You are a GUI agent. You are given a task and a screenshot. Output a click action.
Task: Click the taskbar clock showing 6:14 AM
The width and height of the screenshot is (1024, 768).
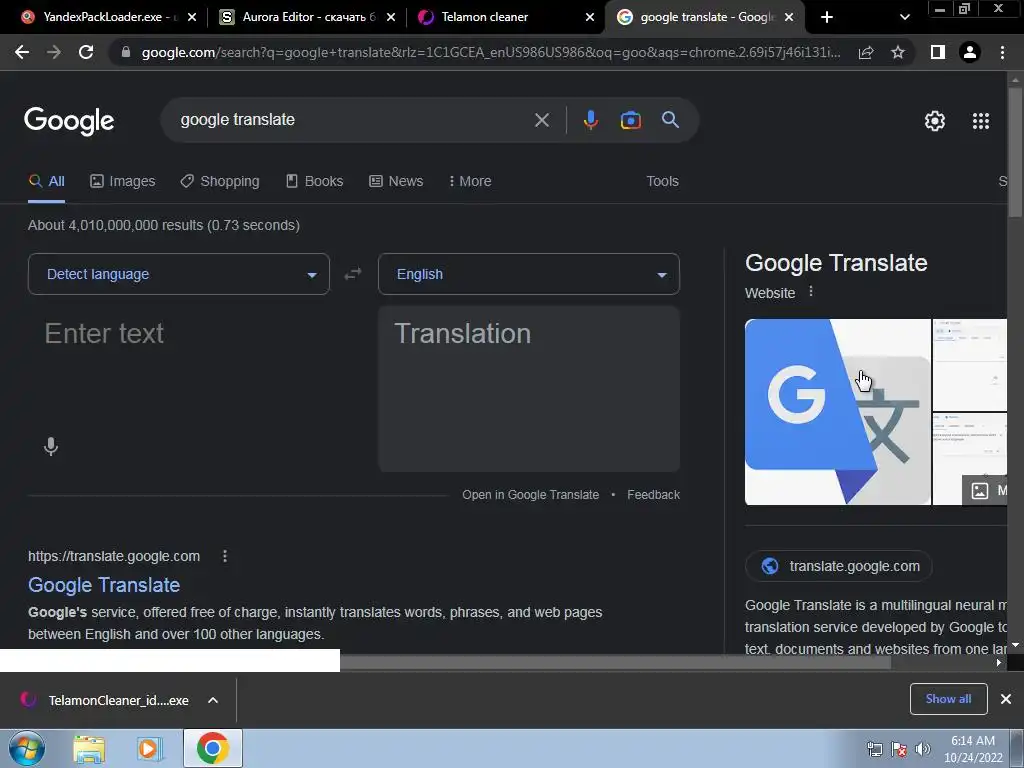(x=973, y=749)
